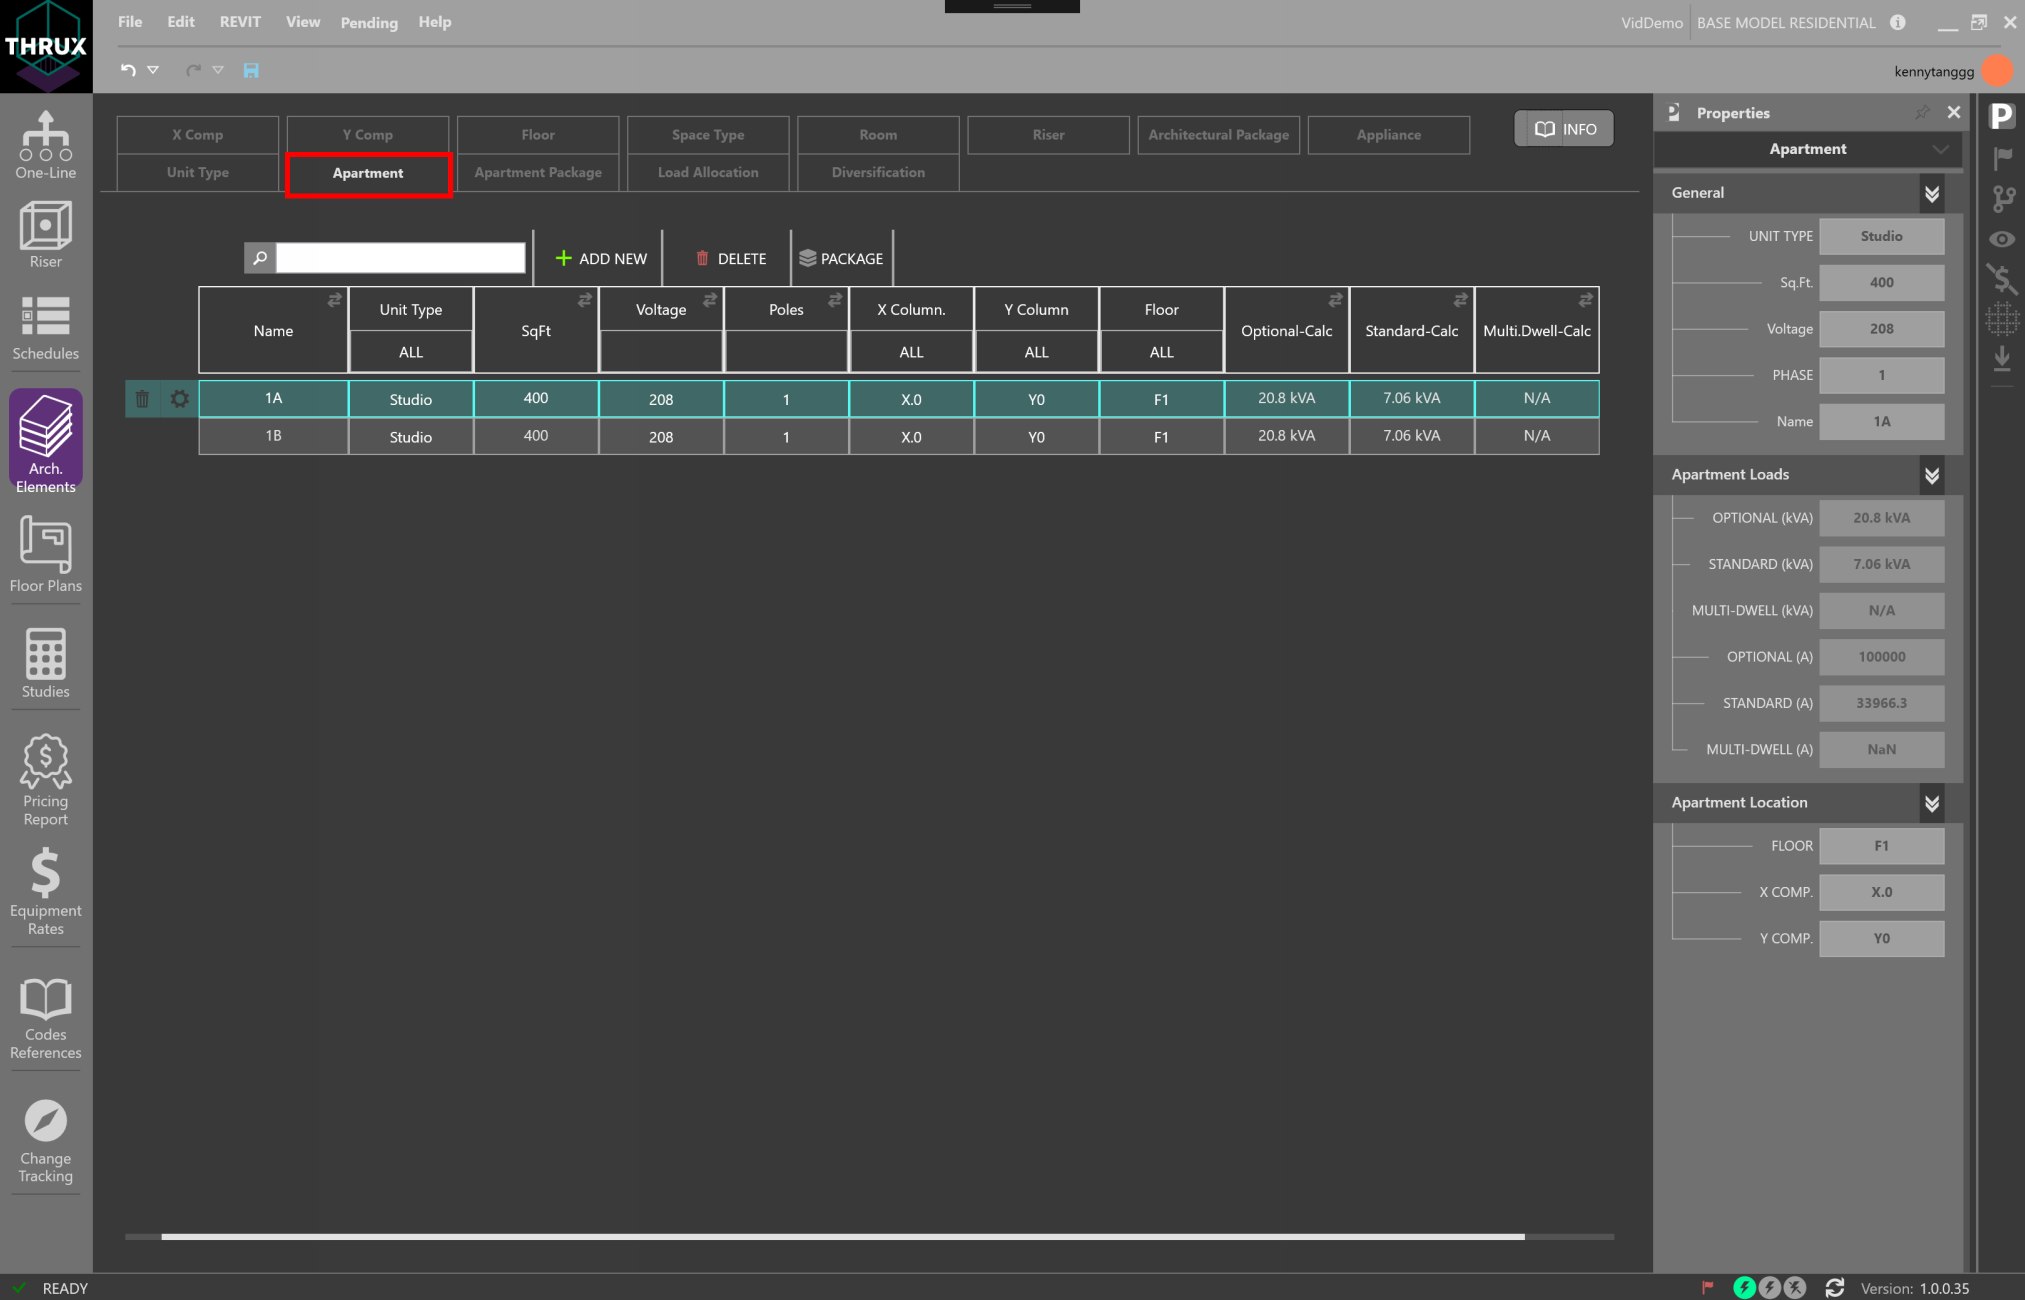Screen dimensions: 2025x1300
Task: Click the save disk icon
Action: coord(251,70)
